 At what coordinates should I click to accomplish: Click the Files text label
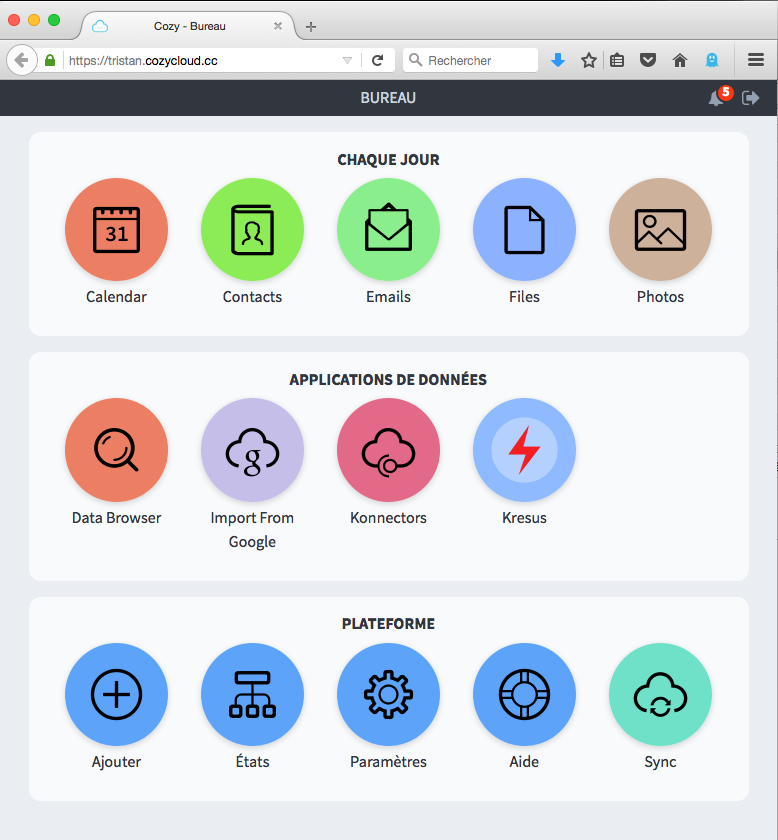525,297
